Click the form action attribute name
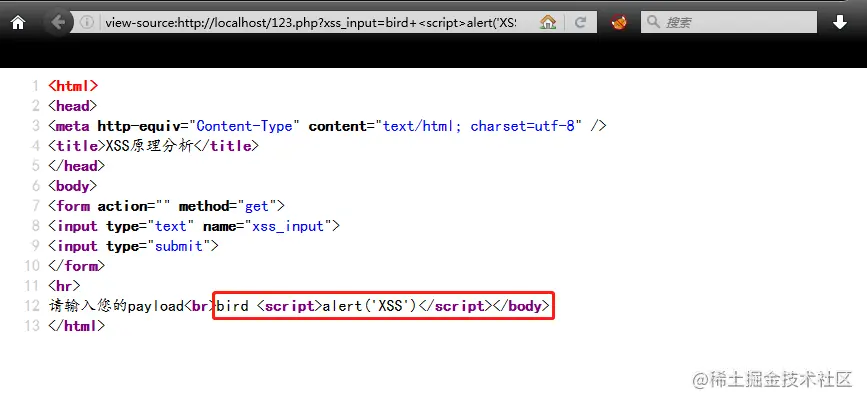The image size is (867, 404). point(122,206)
